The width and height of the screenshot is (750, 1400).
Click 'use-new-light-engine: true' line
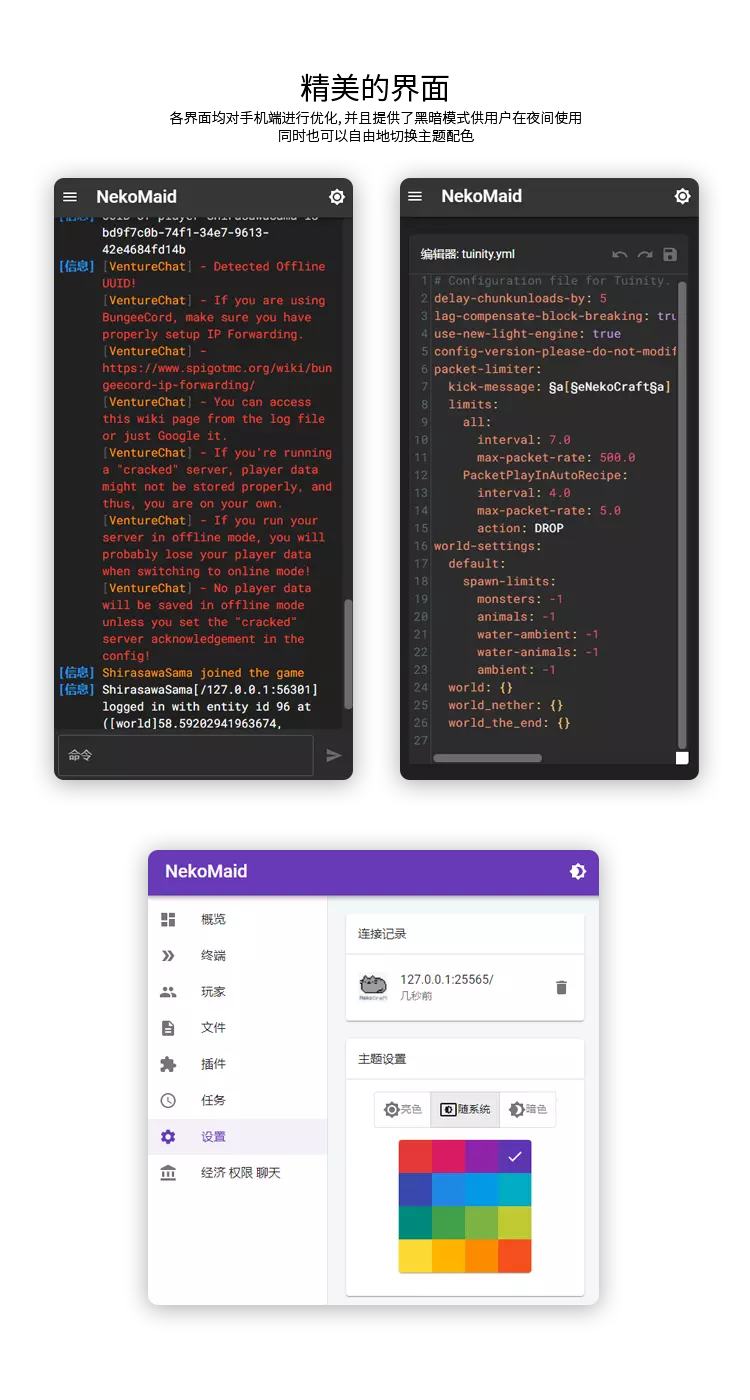[x=527, y=333]
